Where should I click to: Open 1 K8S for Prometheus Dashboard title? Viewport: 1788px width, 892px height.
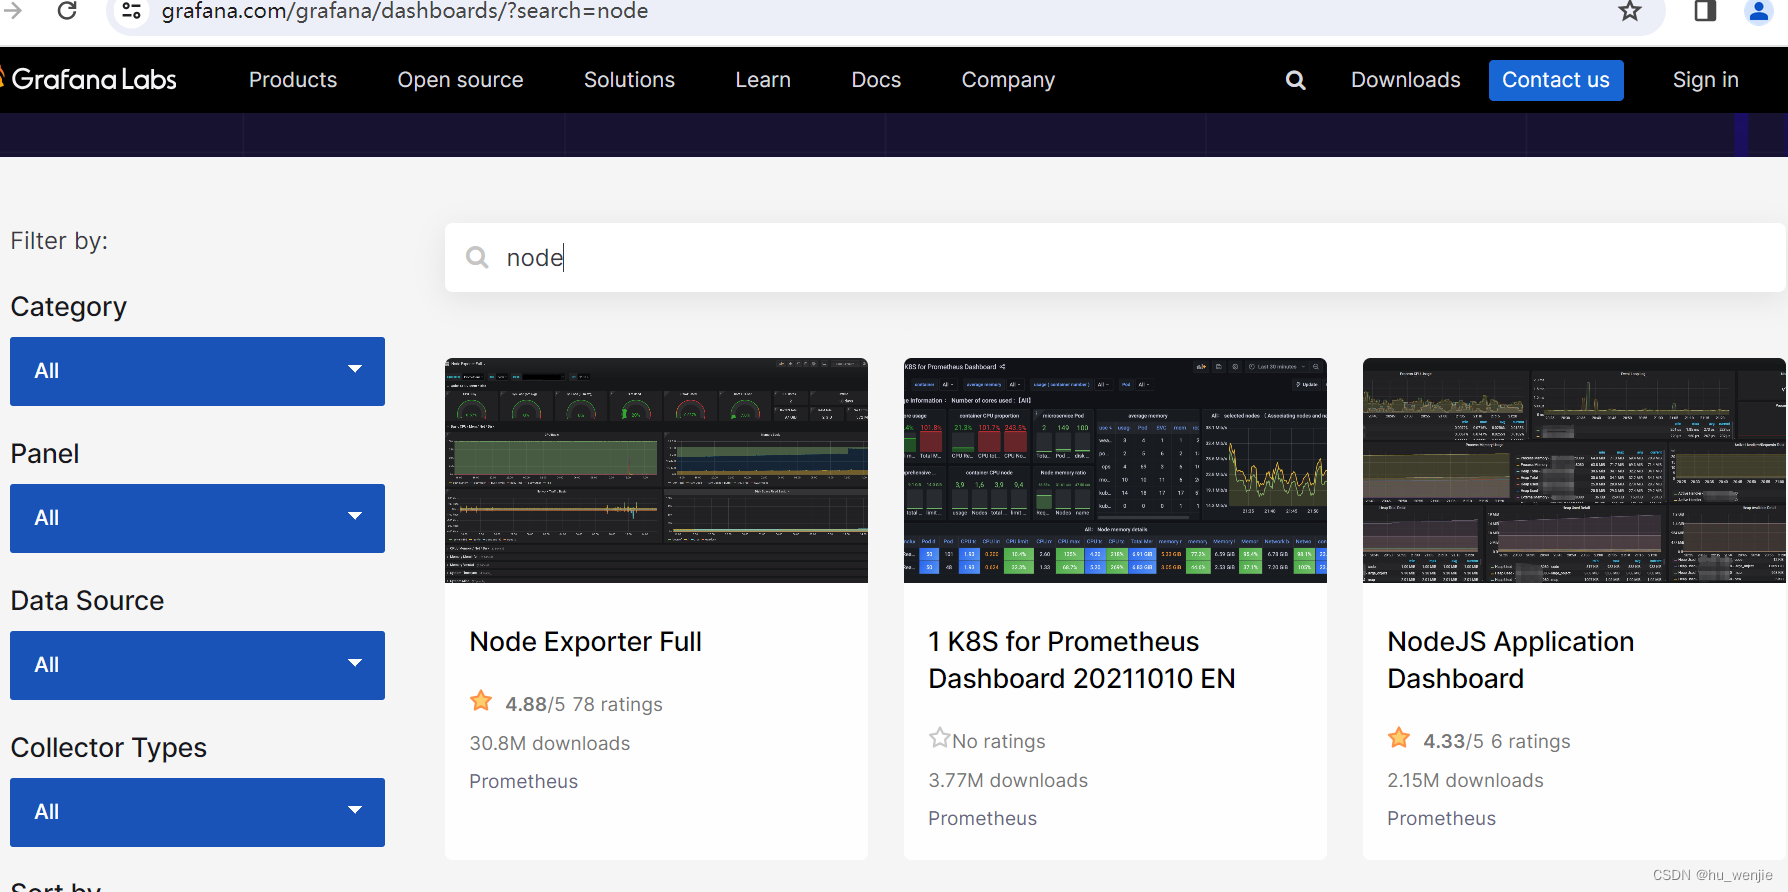pos(1081,660)
